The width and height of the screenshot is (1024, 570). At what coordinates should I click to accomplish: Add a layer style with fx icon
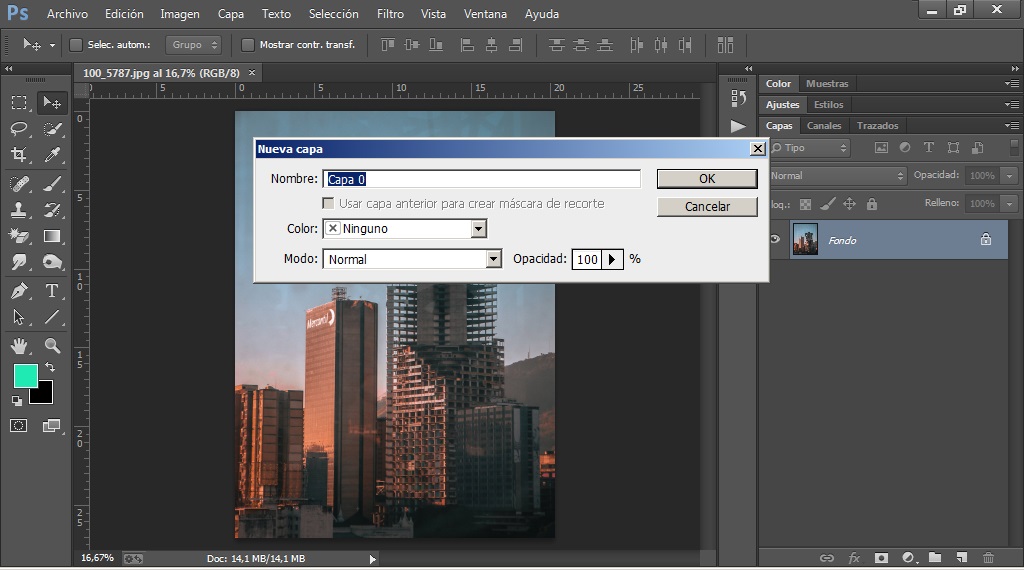click(x=854, y=558)
